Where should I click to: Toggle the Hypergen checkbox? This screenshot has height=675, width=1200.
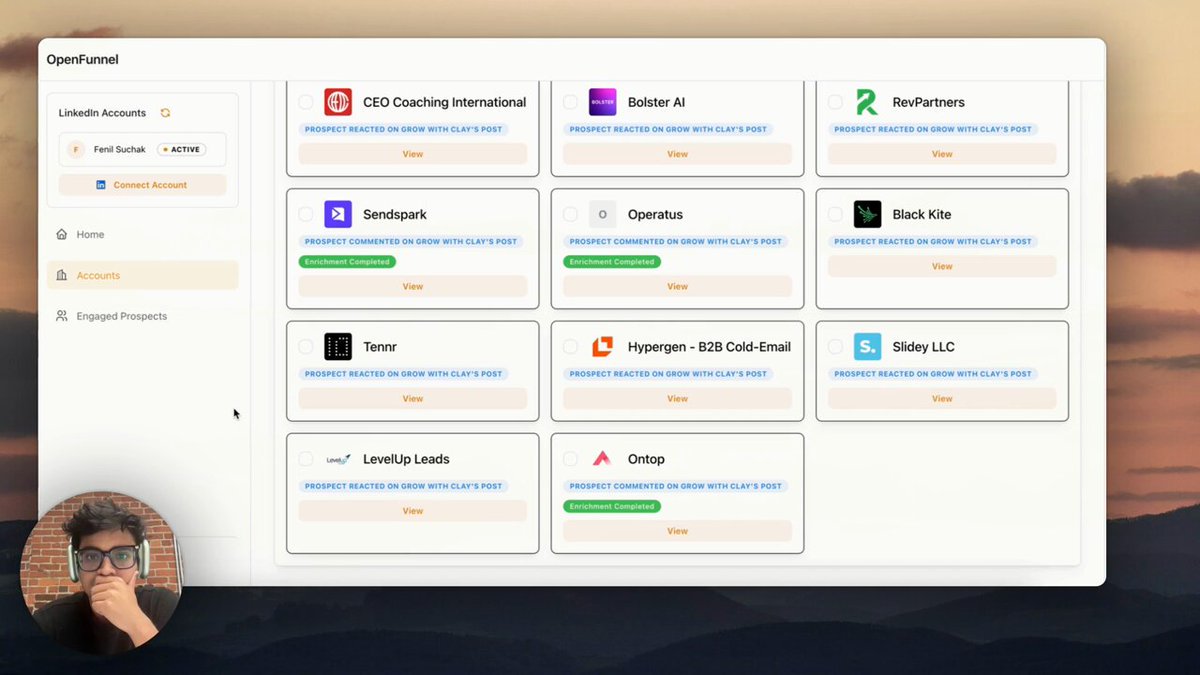click(570, 347)
